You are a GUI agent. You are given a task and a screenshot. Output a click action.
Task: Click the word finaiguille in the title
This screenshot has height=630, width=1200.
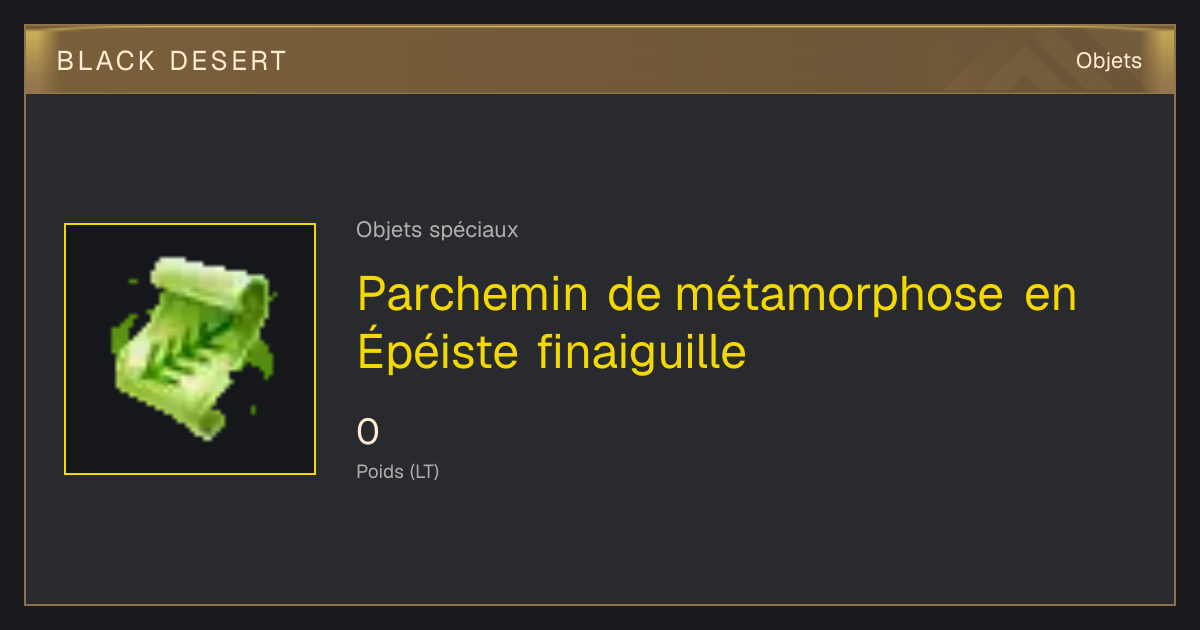642,352
